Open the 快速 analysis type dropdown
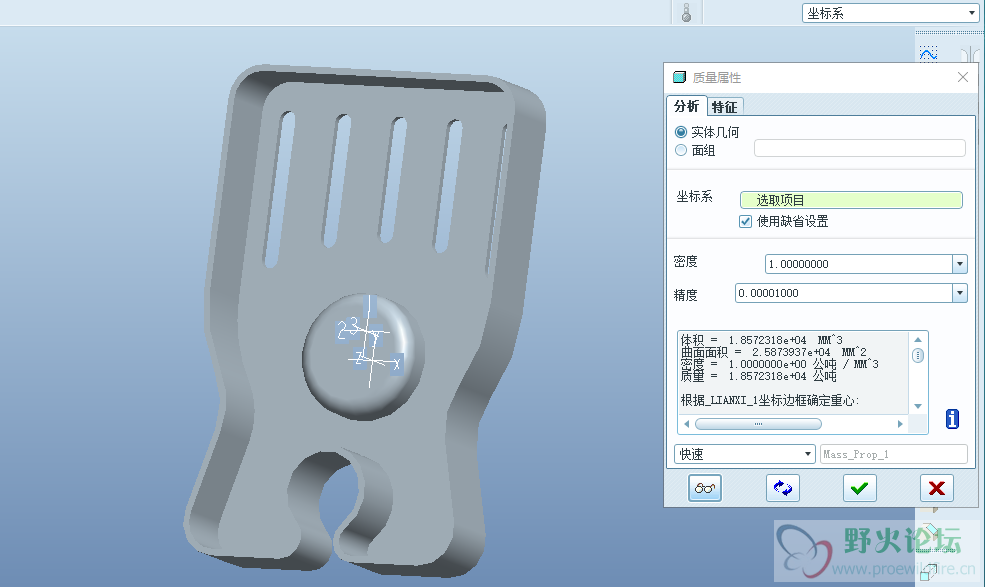 [744, 454]
